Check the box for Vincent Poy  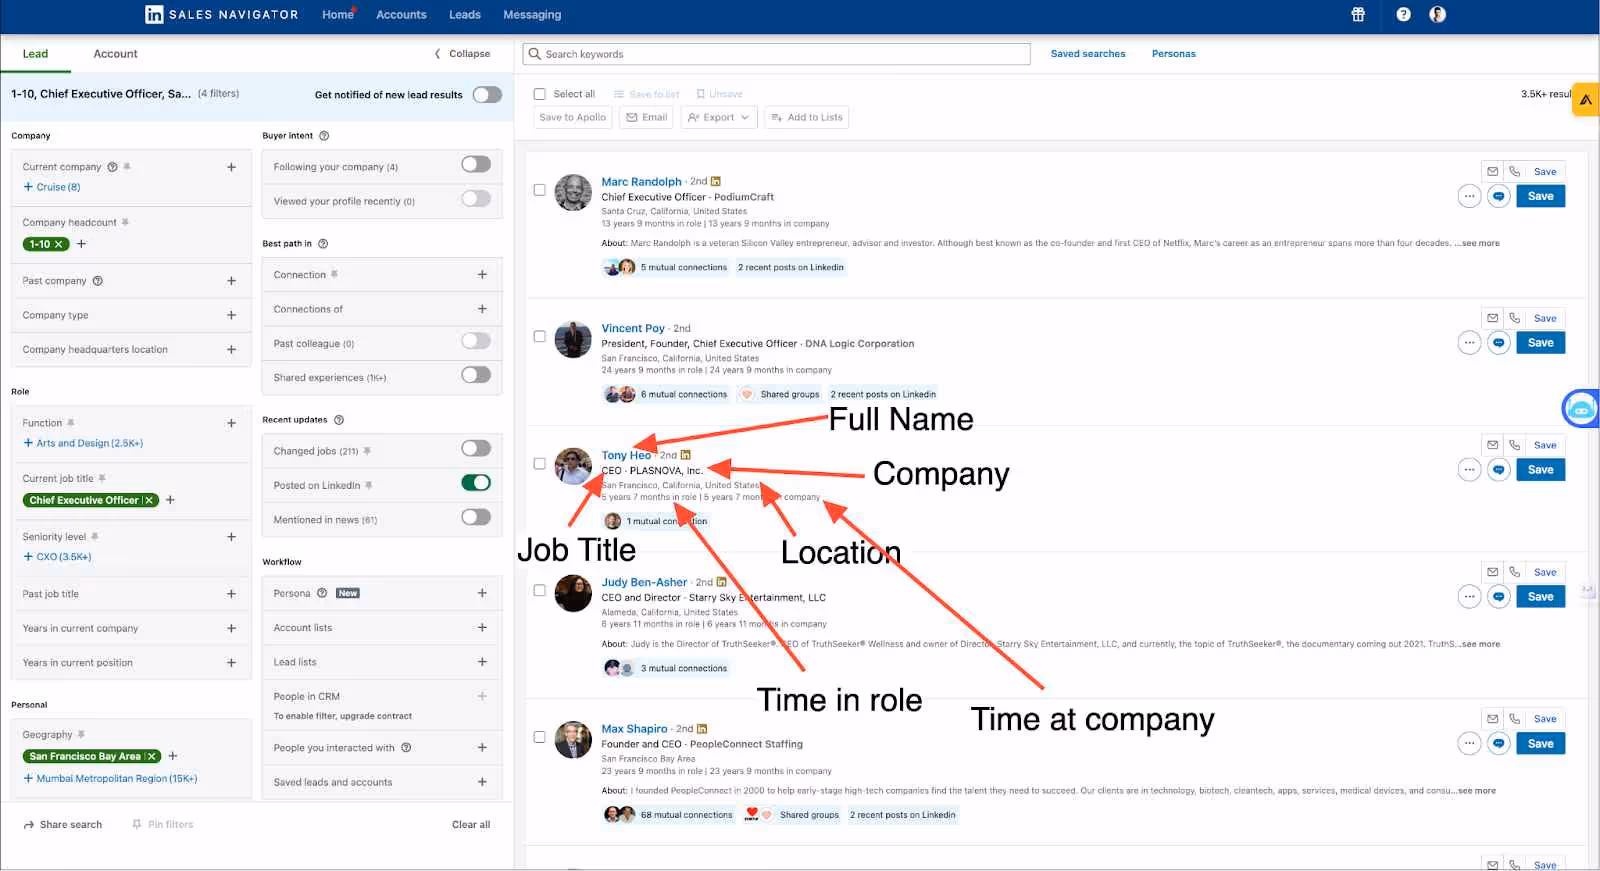[x=539, y=337]
